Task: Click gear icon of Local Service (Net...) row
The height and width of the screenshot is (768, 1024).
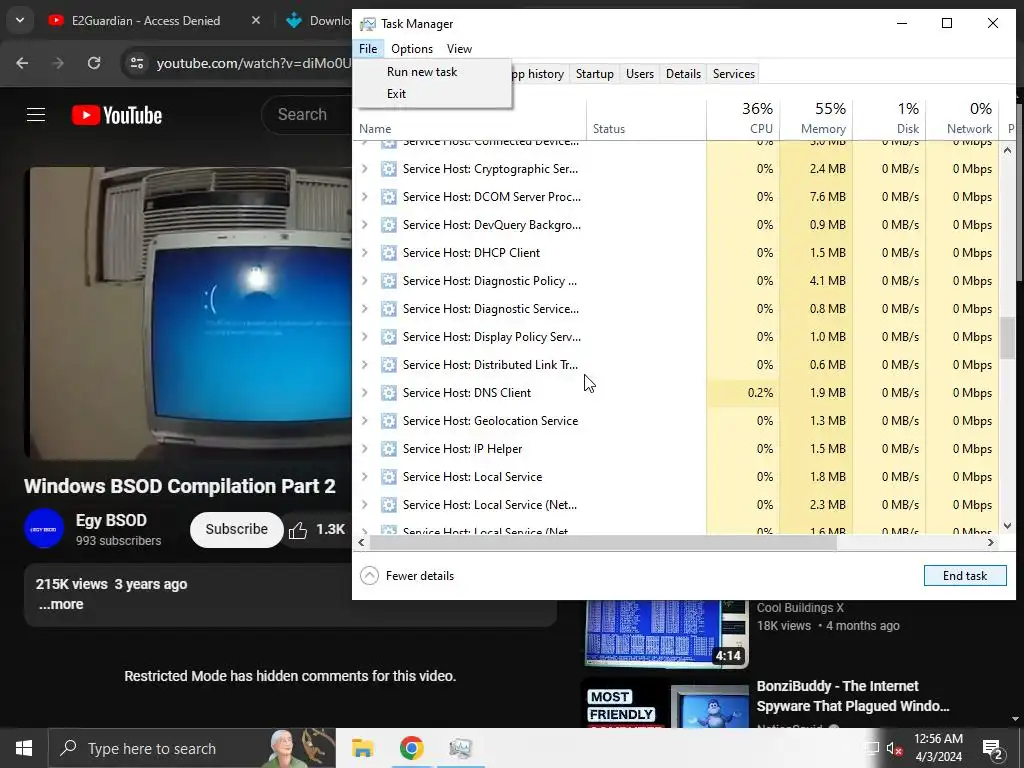Action: (x=389, y=505)
